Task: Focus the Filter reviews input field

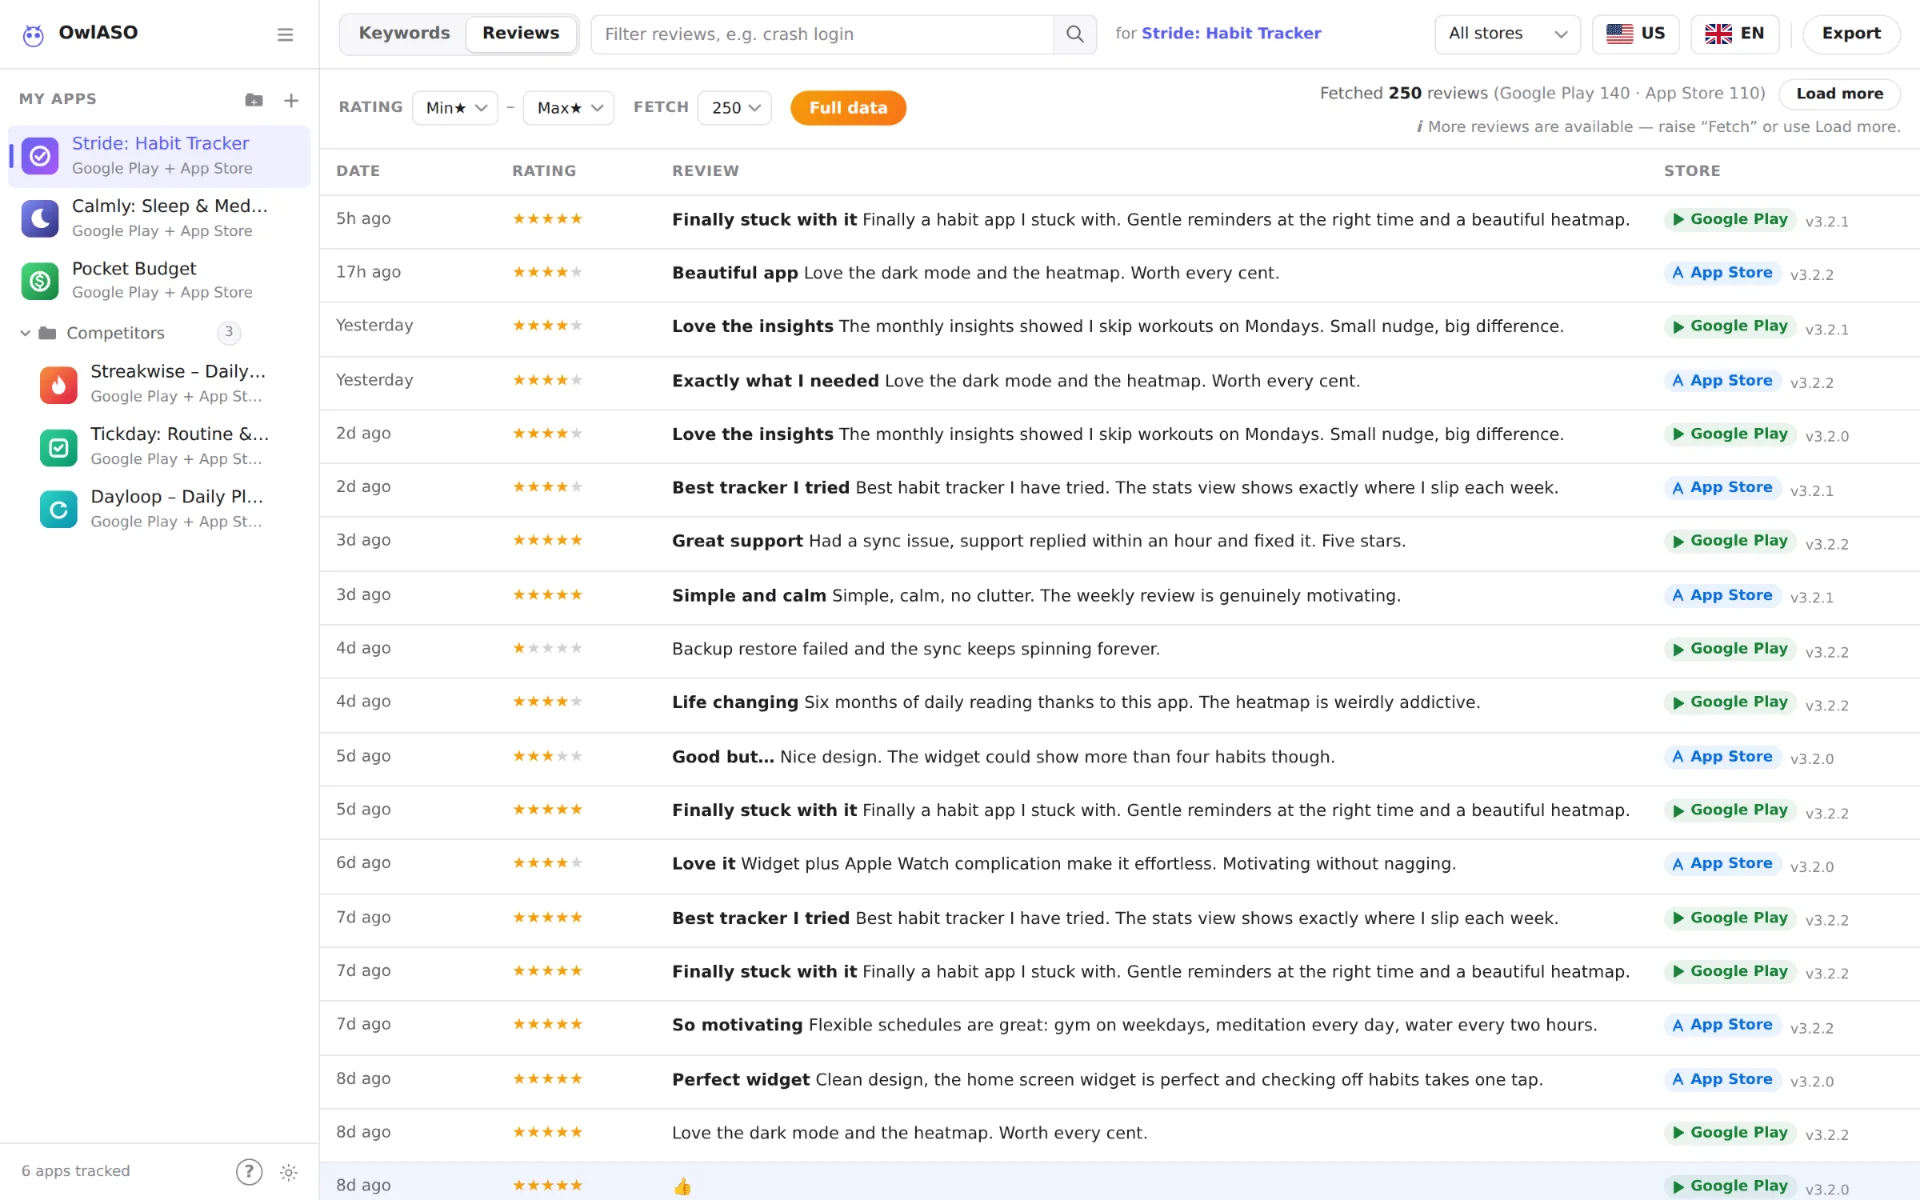Action: pos(822,34)
